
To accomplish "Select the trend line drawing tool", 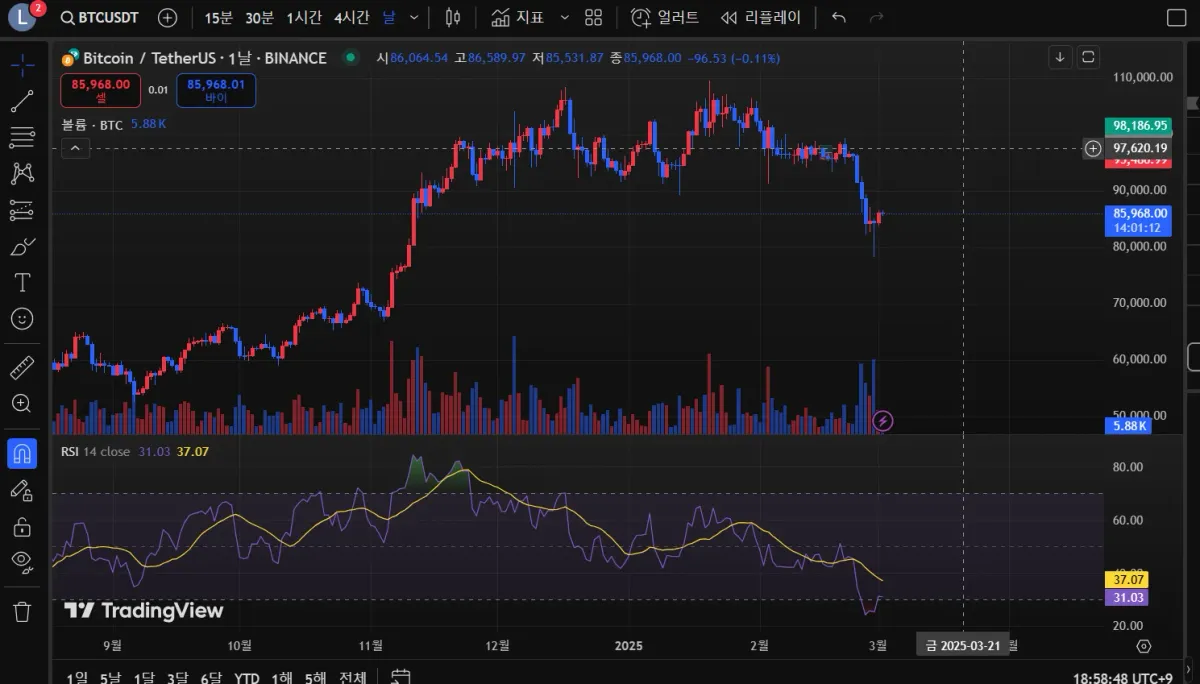I will [22, 101].
